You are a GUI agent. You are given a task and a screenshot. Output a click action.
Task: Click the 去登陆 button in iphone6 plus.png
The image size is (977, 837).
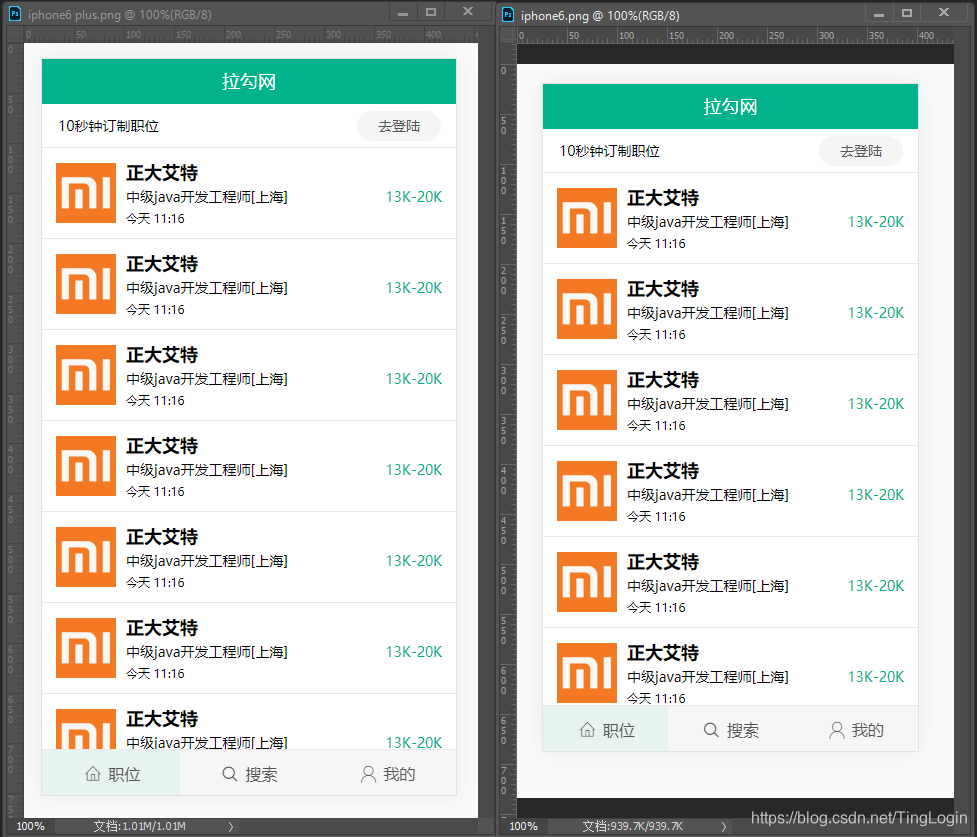coord(399,126)
